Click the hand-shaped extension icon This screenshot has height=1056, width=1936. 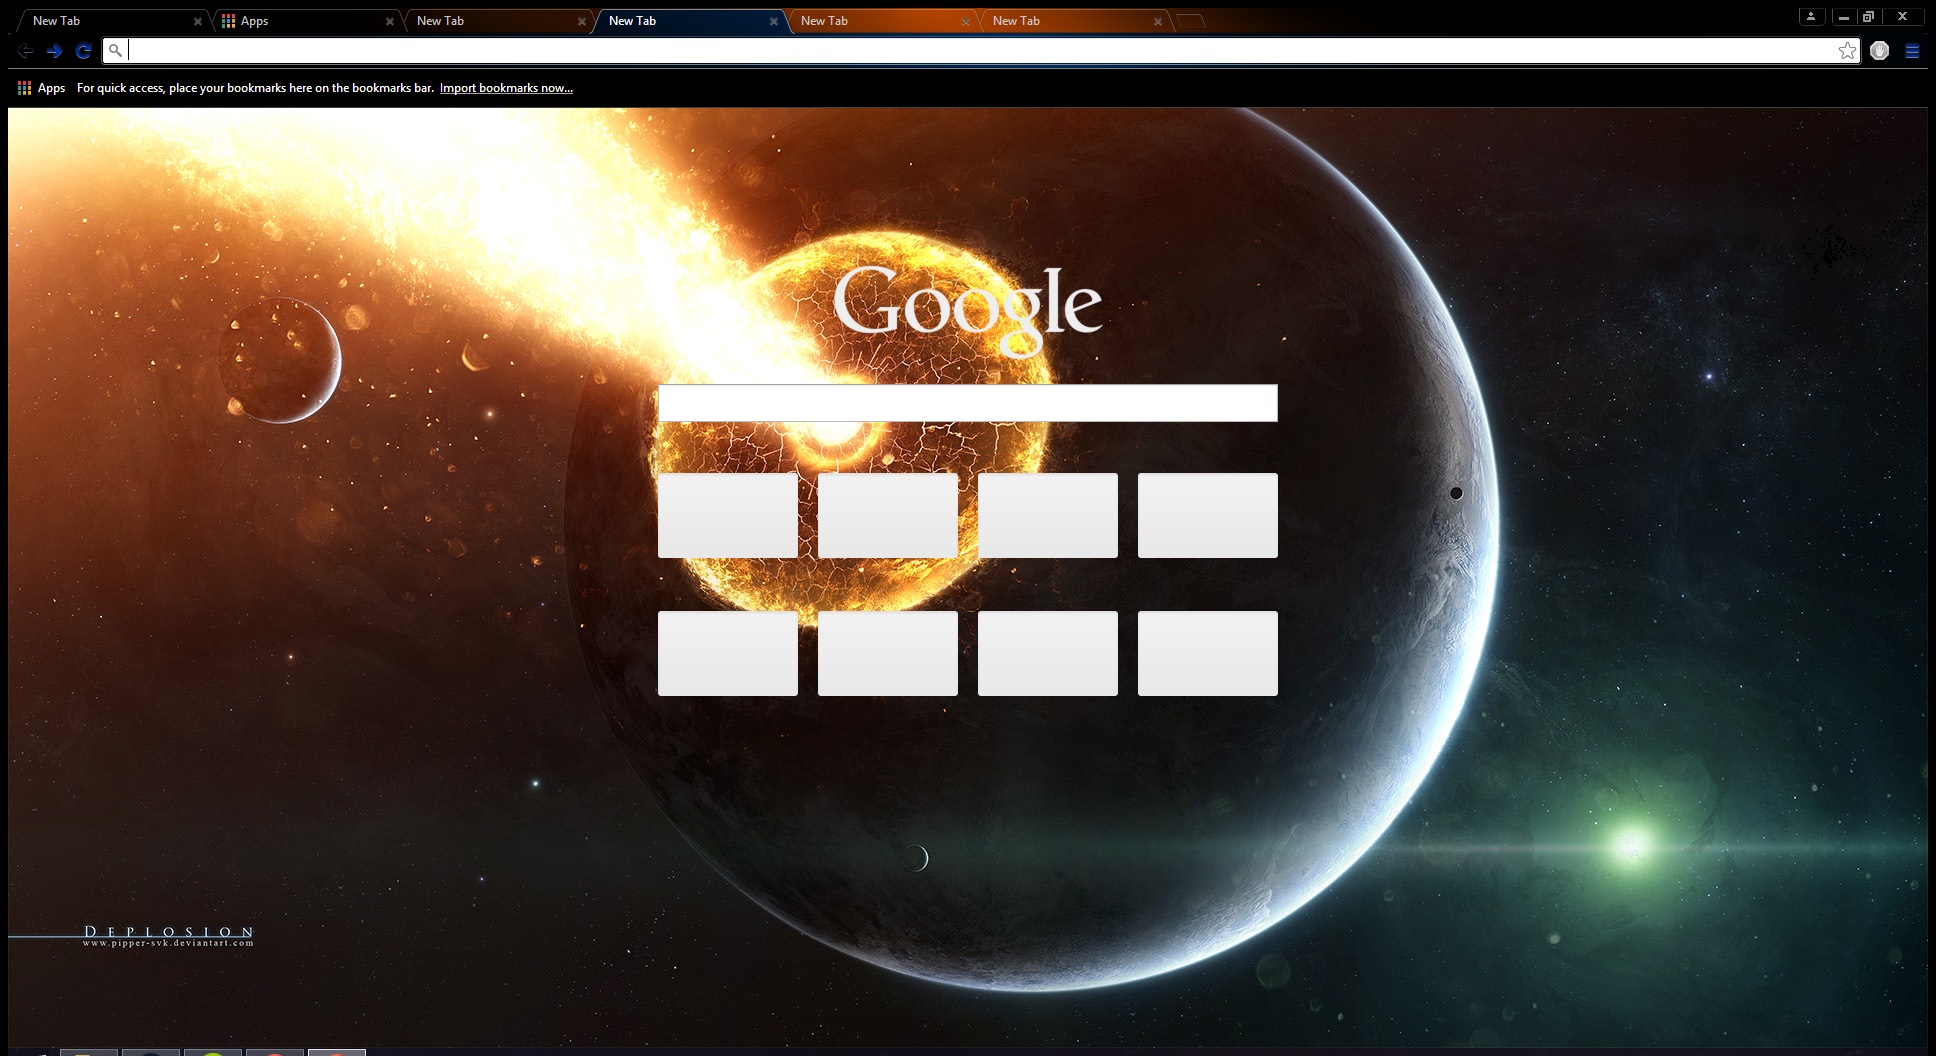[x=1880, y=50]
